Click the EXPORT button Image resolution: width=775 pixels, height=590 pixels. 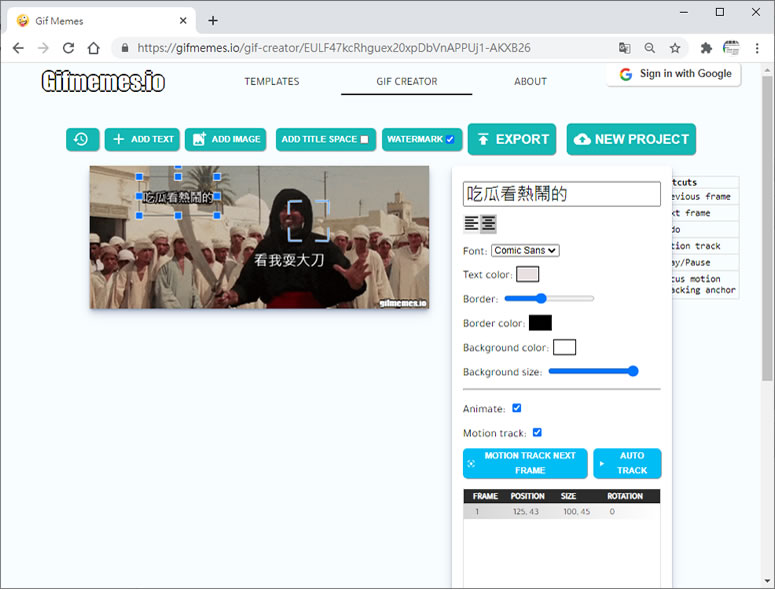512,139
